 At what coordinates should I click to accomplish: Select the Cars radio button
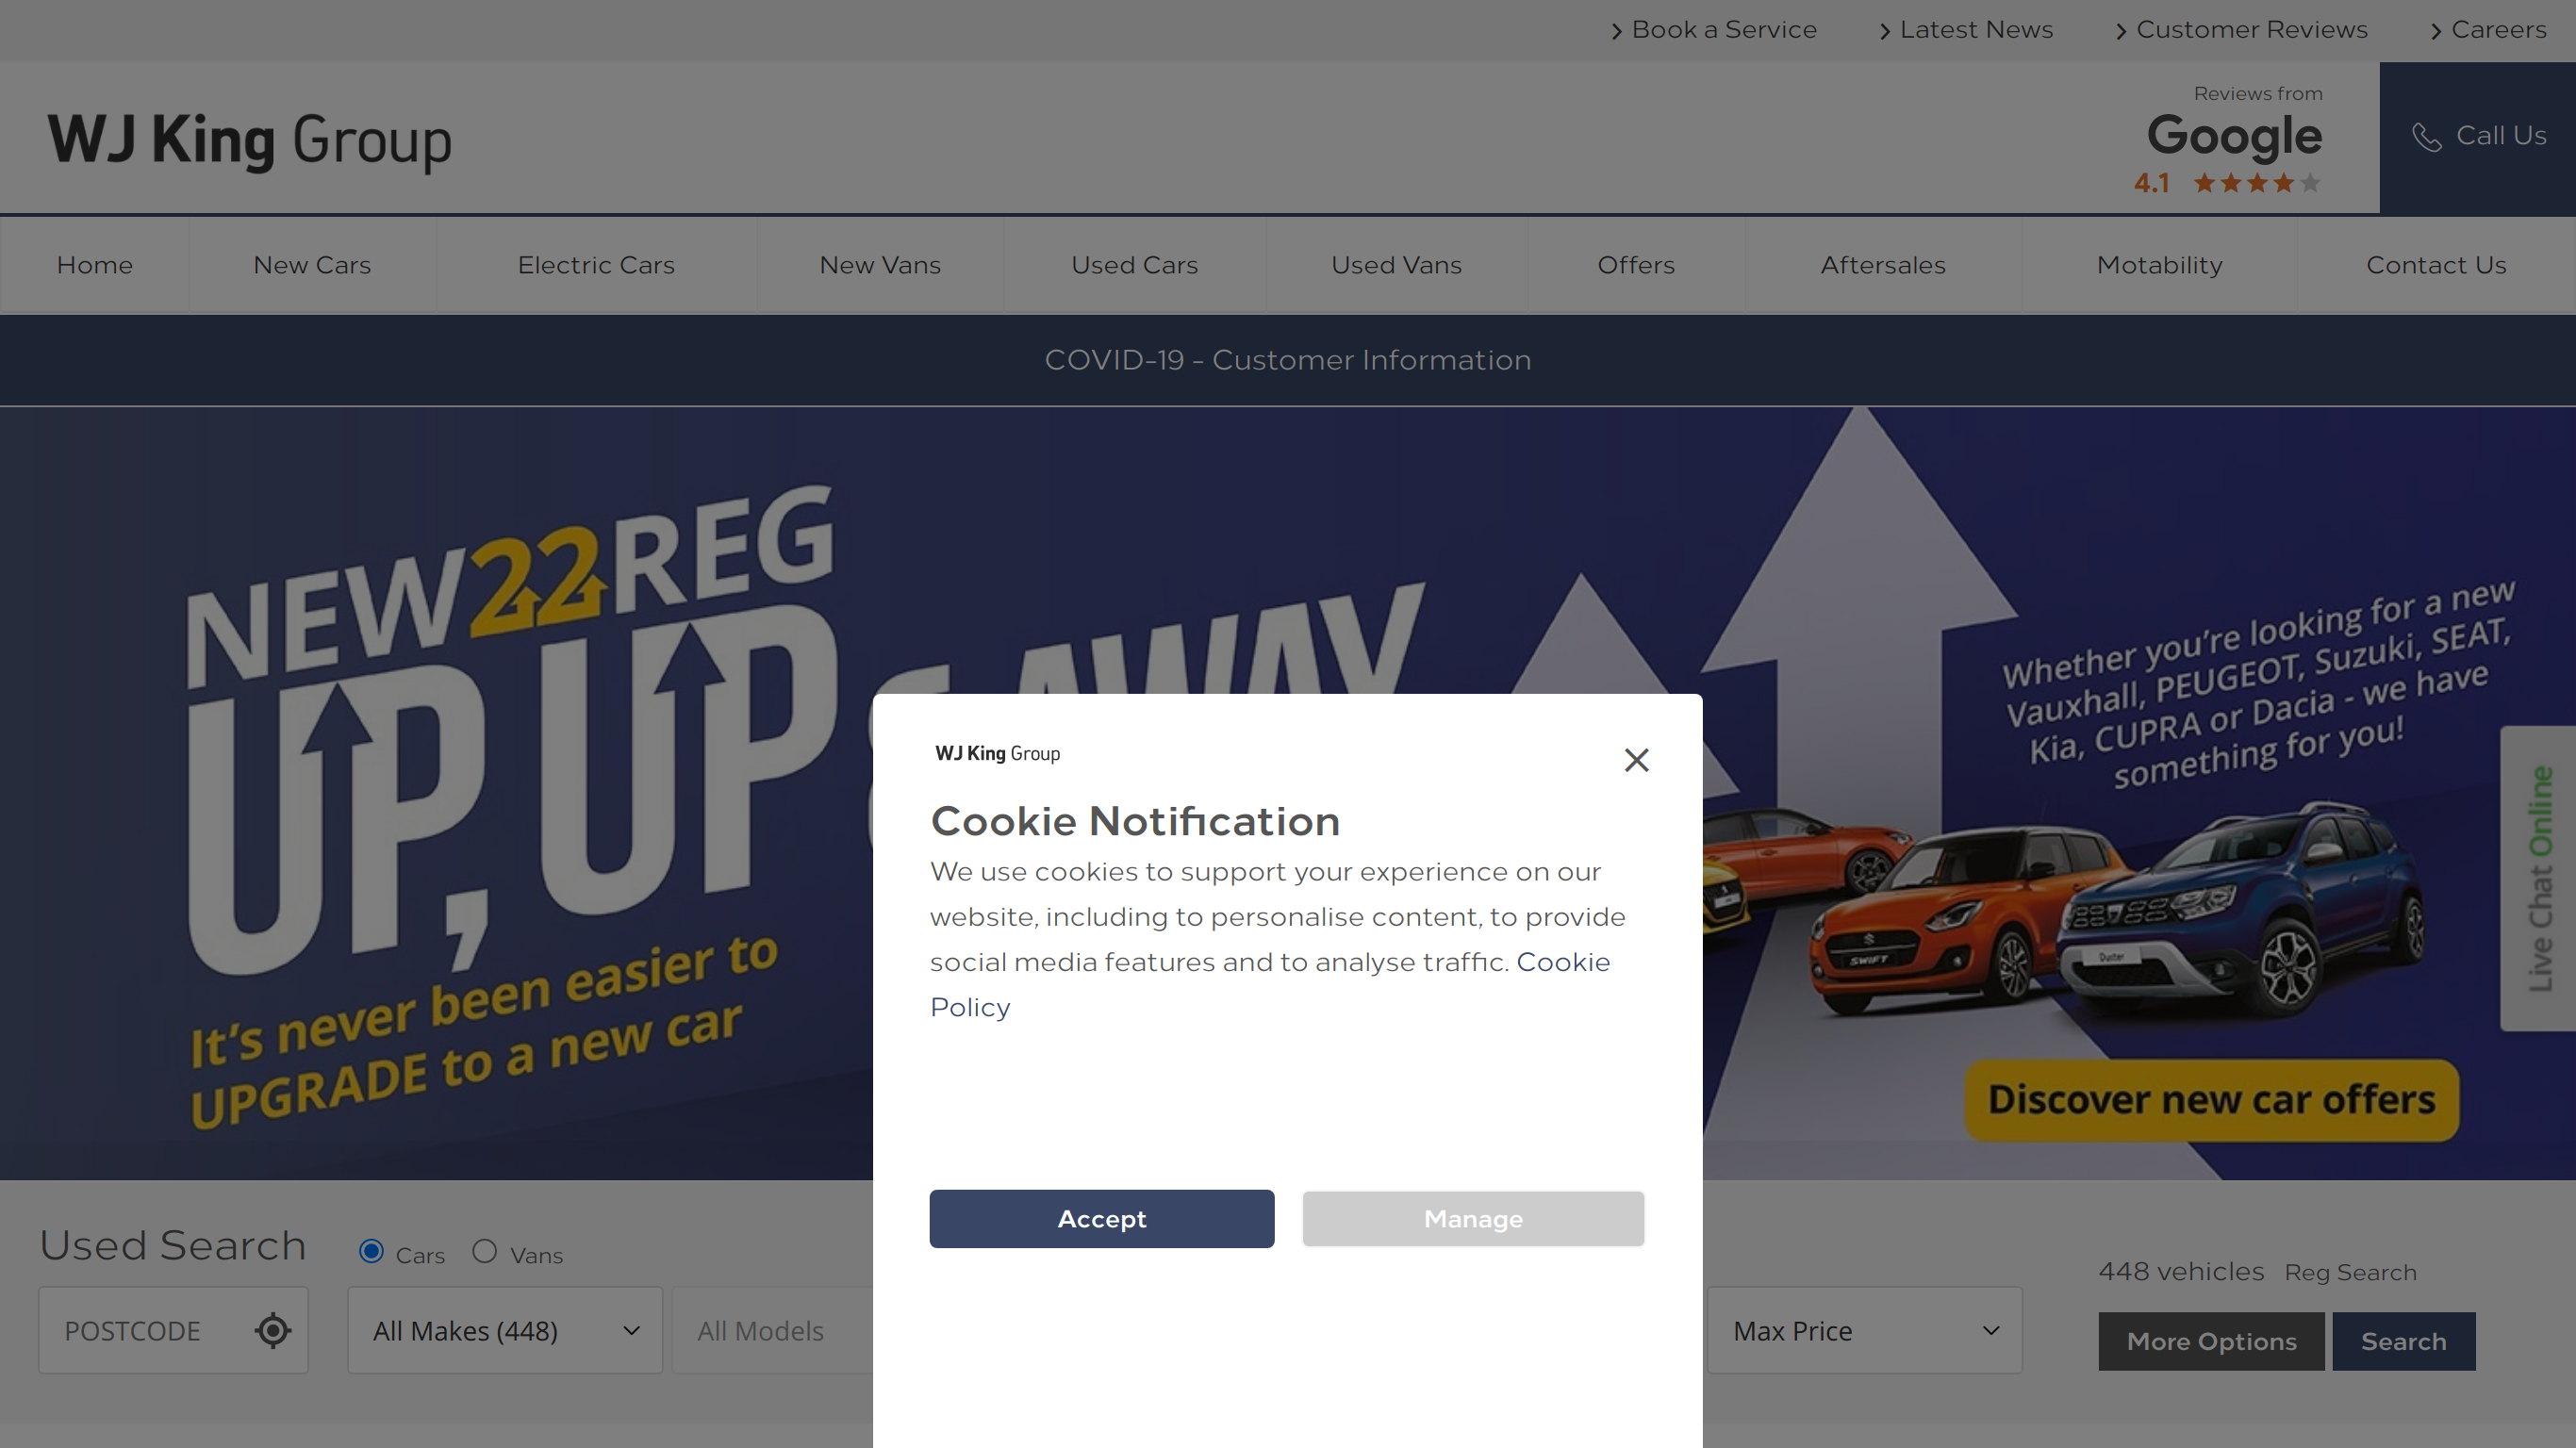371,1251
